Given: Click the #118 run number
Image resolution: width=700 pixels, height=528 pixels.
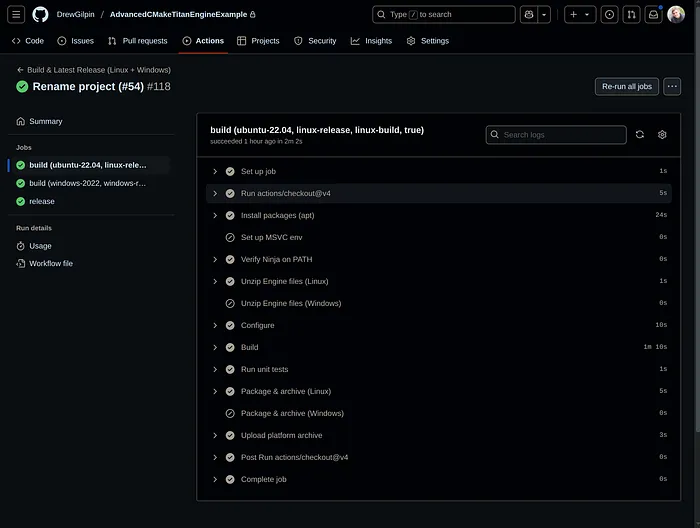Looking at the screenshot, I should click(x=159, y=87).
